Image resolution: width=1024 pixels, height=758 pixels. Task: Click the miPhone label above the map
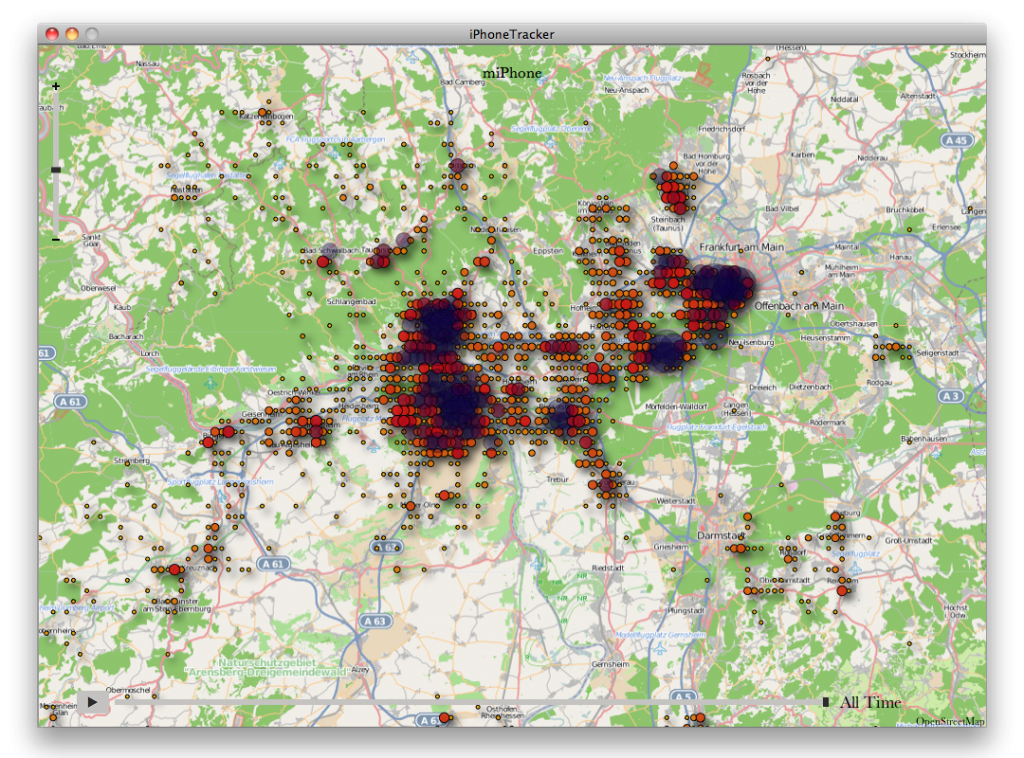512,73
